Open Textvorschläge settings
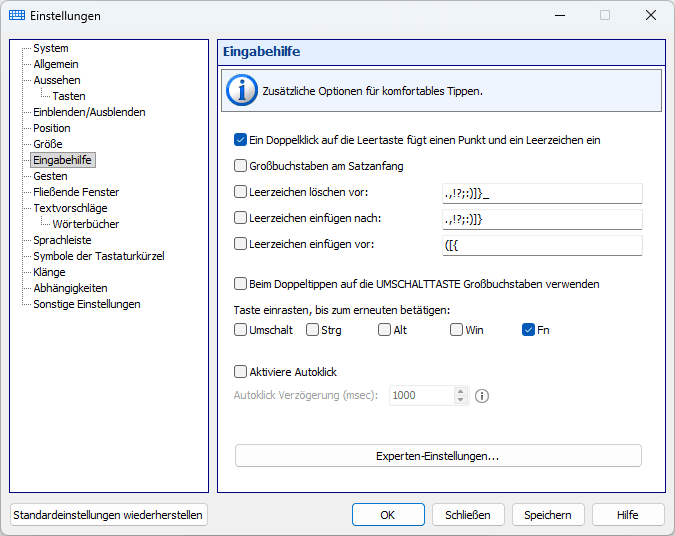This screenshot has height=536, width=675. point(71,208)
